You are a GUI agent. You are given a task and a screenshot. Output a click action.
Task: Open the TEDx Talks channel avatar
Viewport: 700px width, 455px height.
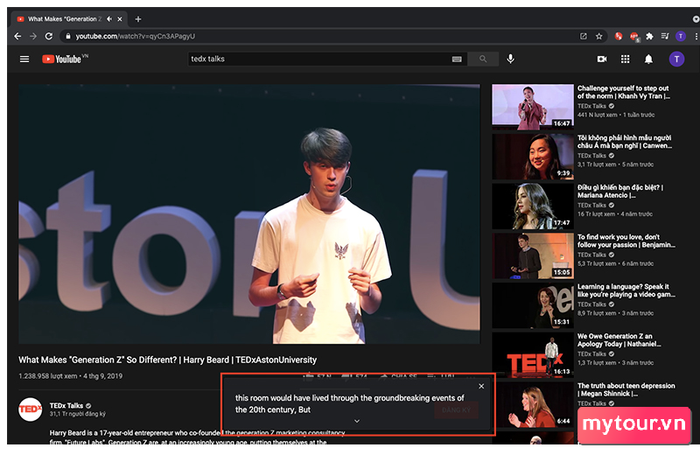(30, 409)
